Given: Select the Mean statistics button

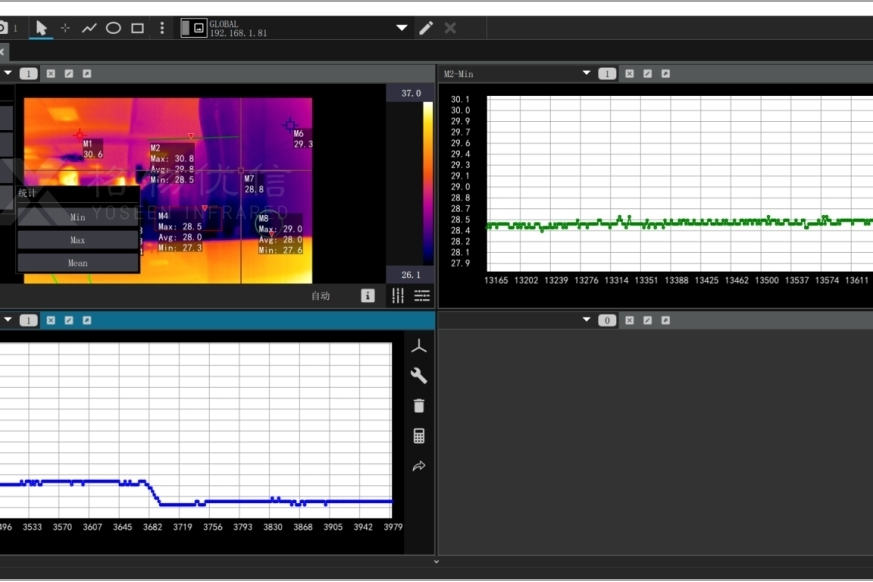Looking at the screenshot, I should [x=78, y=263].
